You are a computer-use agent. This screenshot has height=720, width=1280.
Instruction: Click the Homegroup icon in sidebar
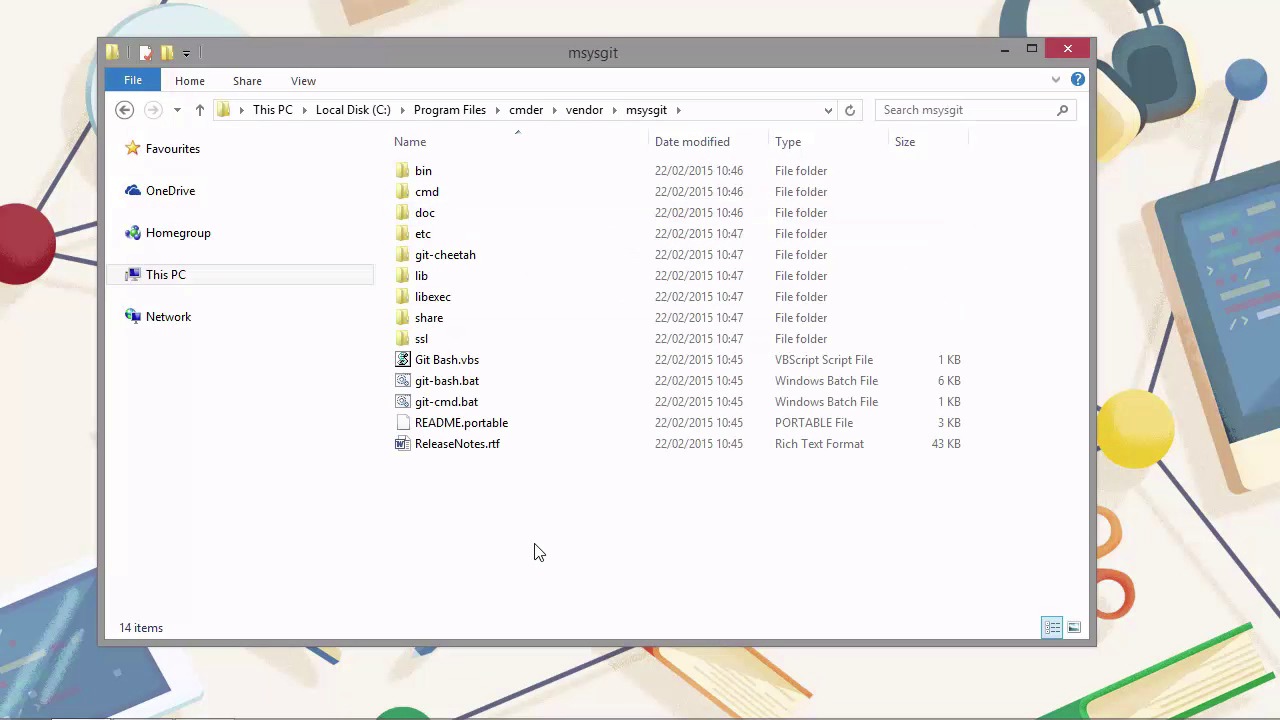point(133,233)
